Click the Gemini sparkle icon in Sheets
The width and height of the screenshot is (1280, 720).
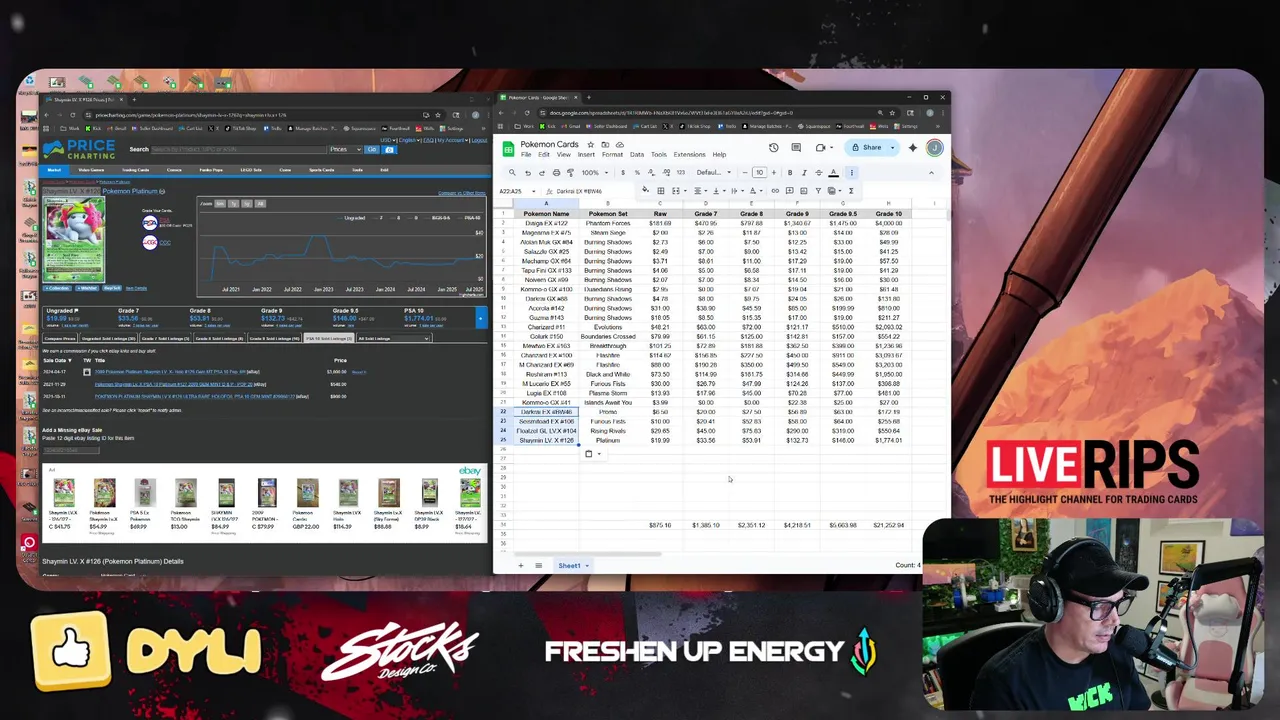coord(913,148)
